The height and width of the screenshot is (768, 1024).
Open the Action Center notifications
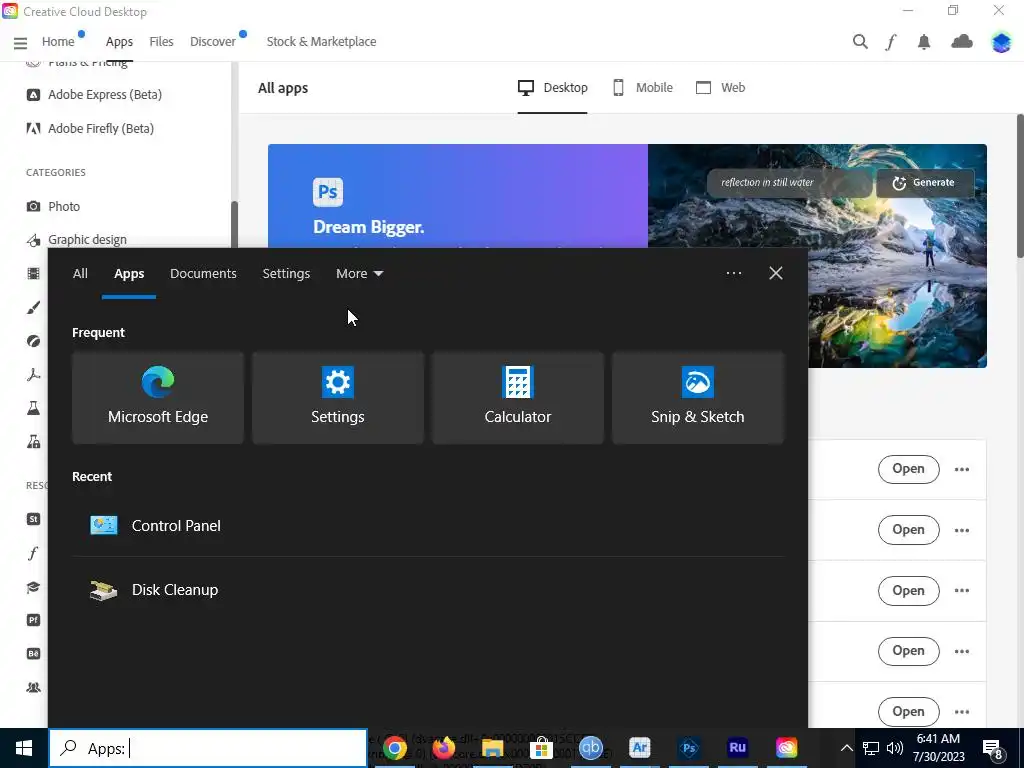click(x=993, y=748)
